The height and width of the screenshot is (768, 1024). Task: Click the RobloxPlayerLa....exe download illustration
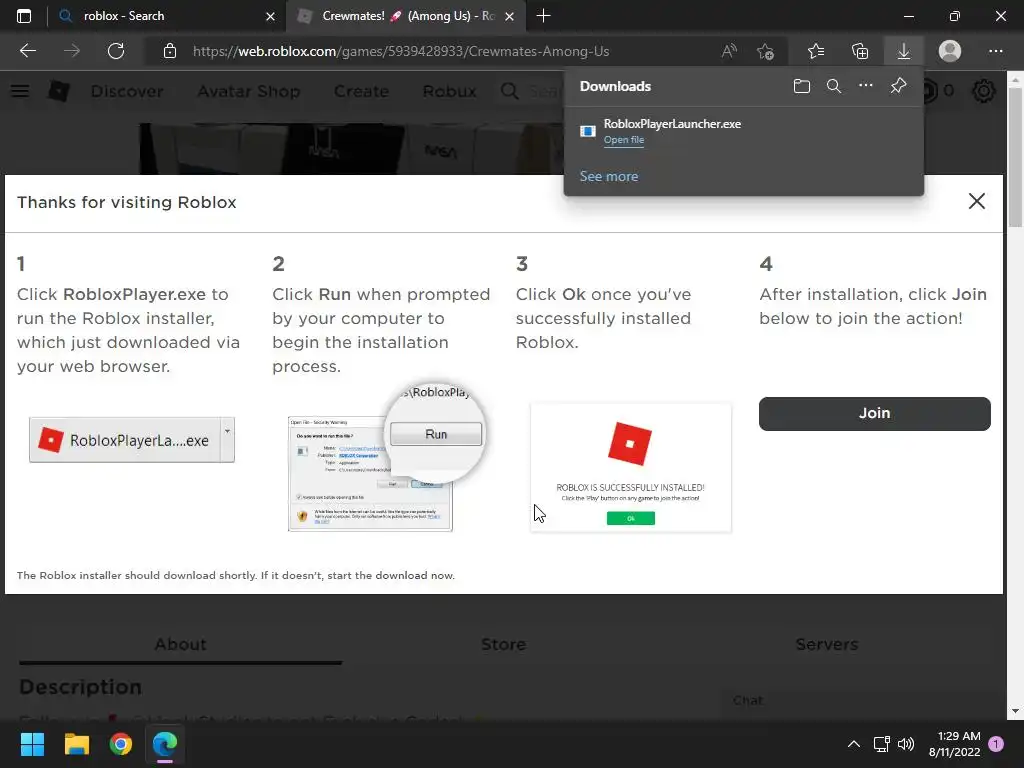point(131,440)
